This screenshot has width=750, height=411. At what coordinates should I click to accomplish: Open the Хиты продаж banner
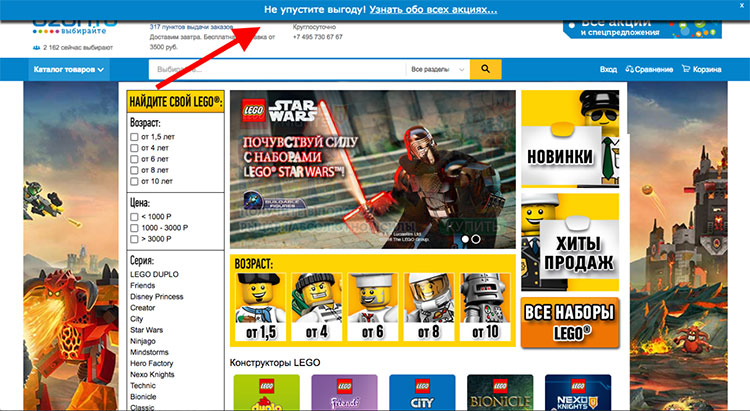coord(570,242)
